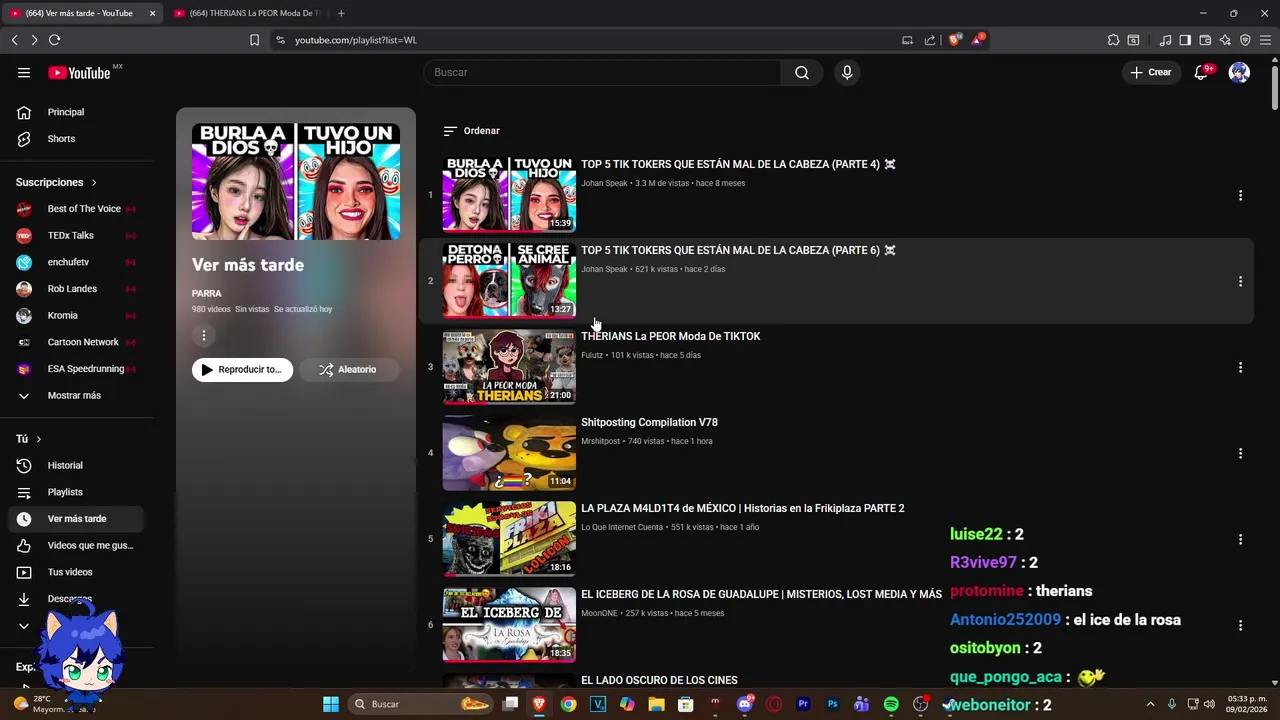Open Brave Rewards triangle icon
1280x720 pixels.
977,40
